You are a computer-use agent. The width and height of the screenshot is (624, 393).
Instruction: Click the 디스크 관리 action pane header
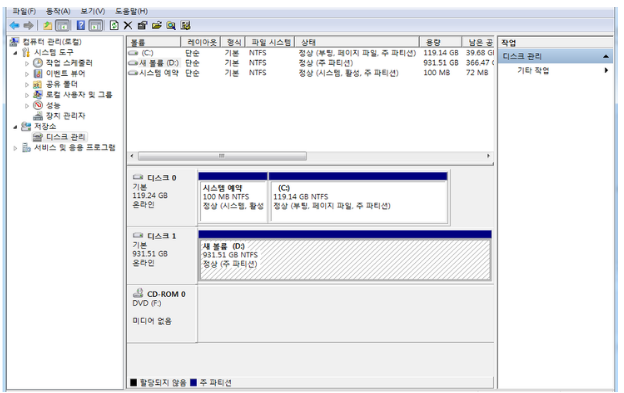(556, 56)
